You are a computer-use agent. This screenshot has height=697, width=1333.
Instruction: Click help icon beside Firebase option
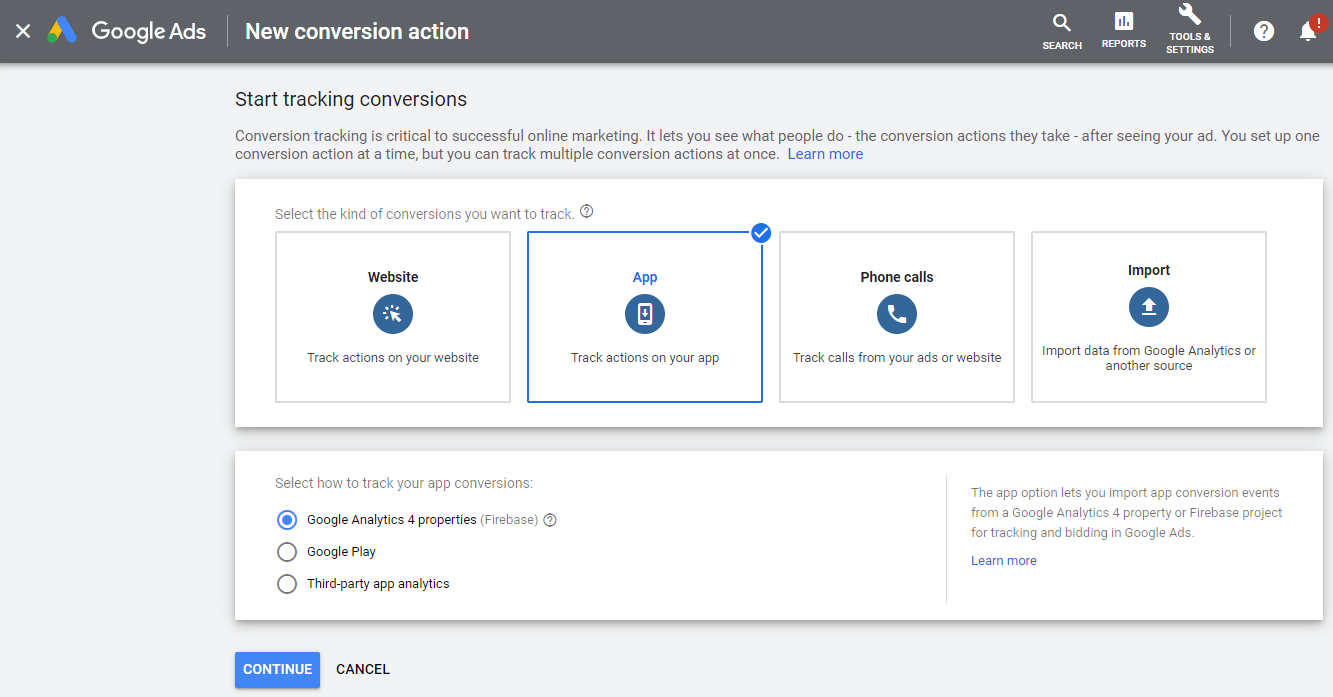(x=549, y=520)
